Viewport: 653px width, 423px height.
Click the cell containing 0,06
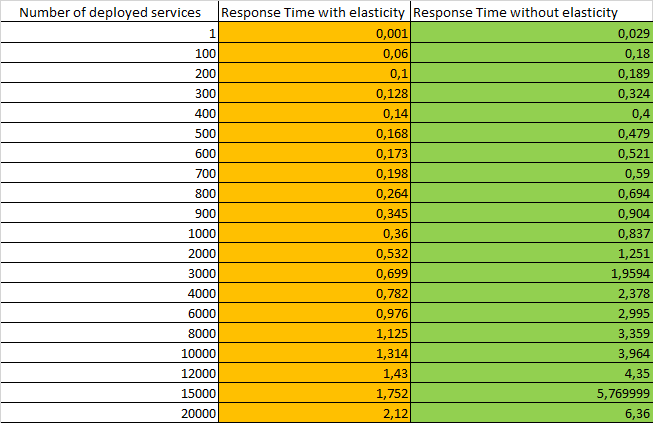[314, 52]
